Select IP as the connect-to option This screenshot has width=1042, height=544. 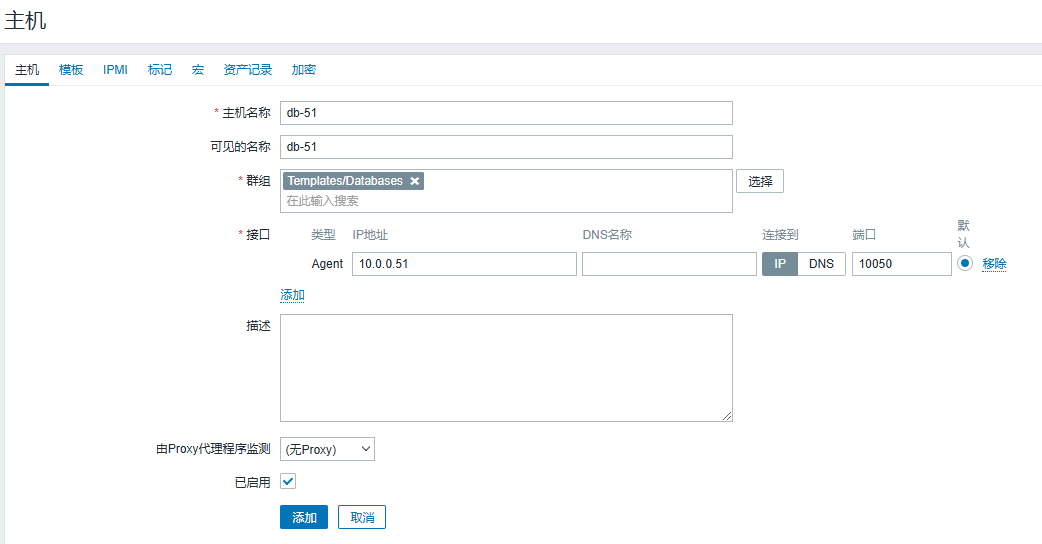pyautogui.click(x=780, y=264)
